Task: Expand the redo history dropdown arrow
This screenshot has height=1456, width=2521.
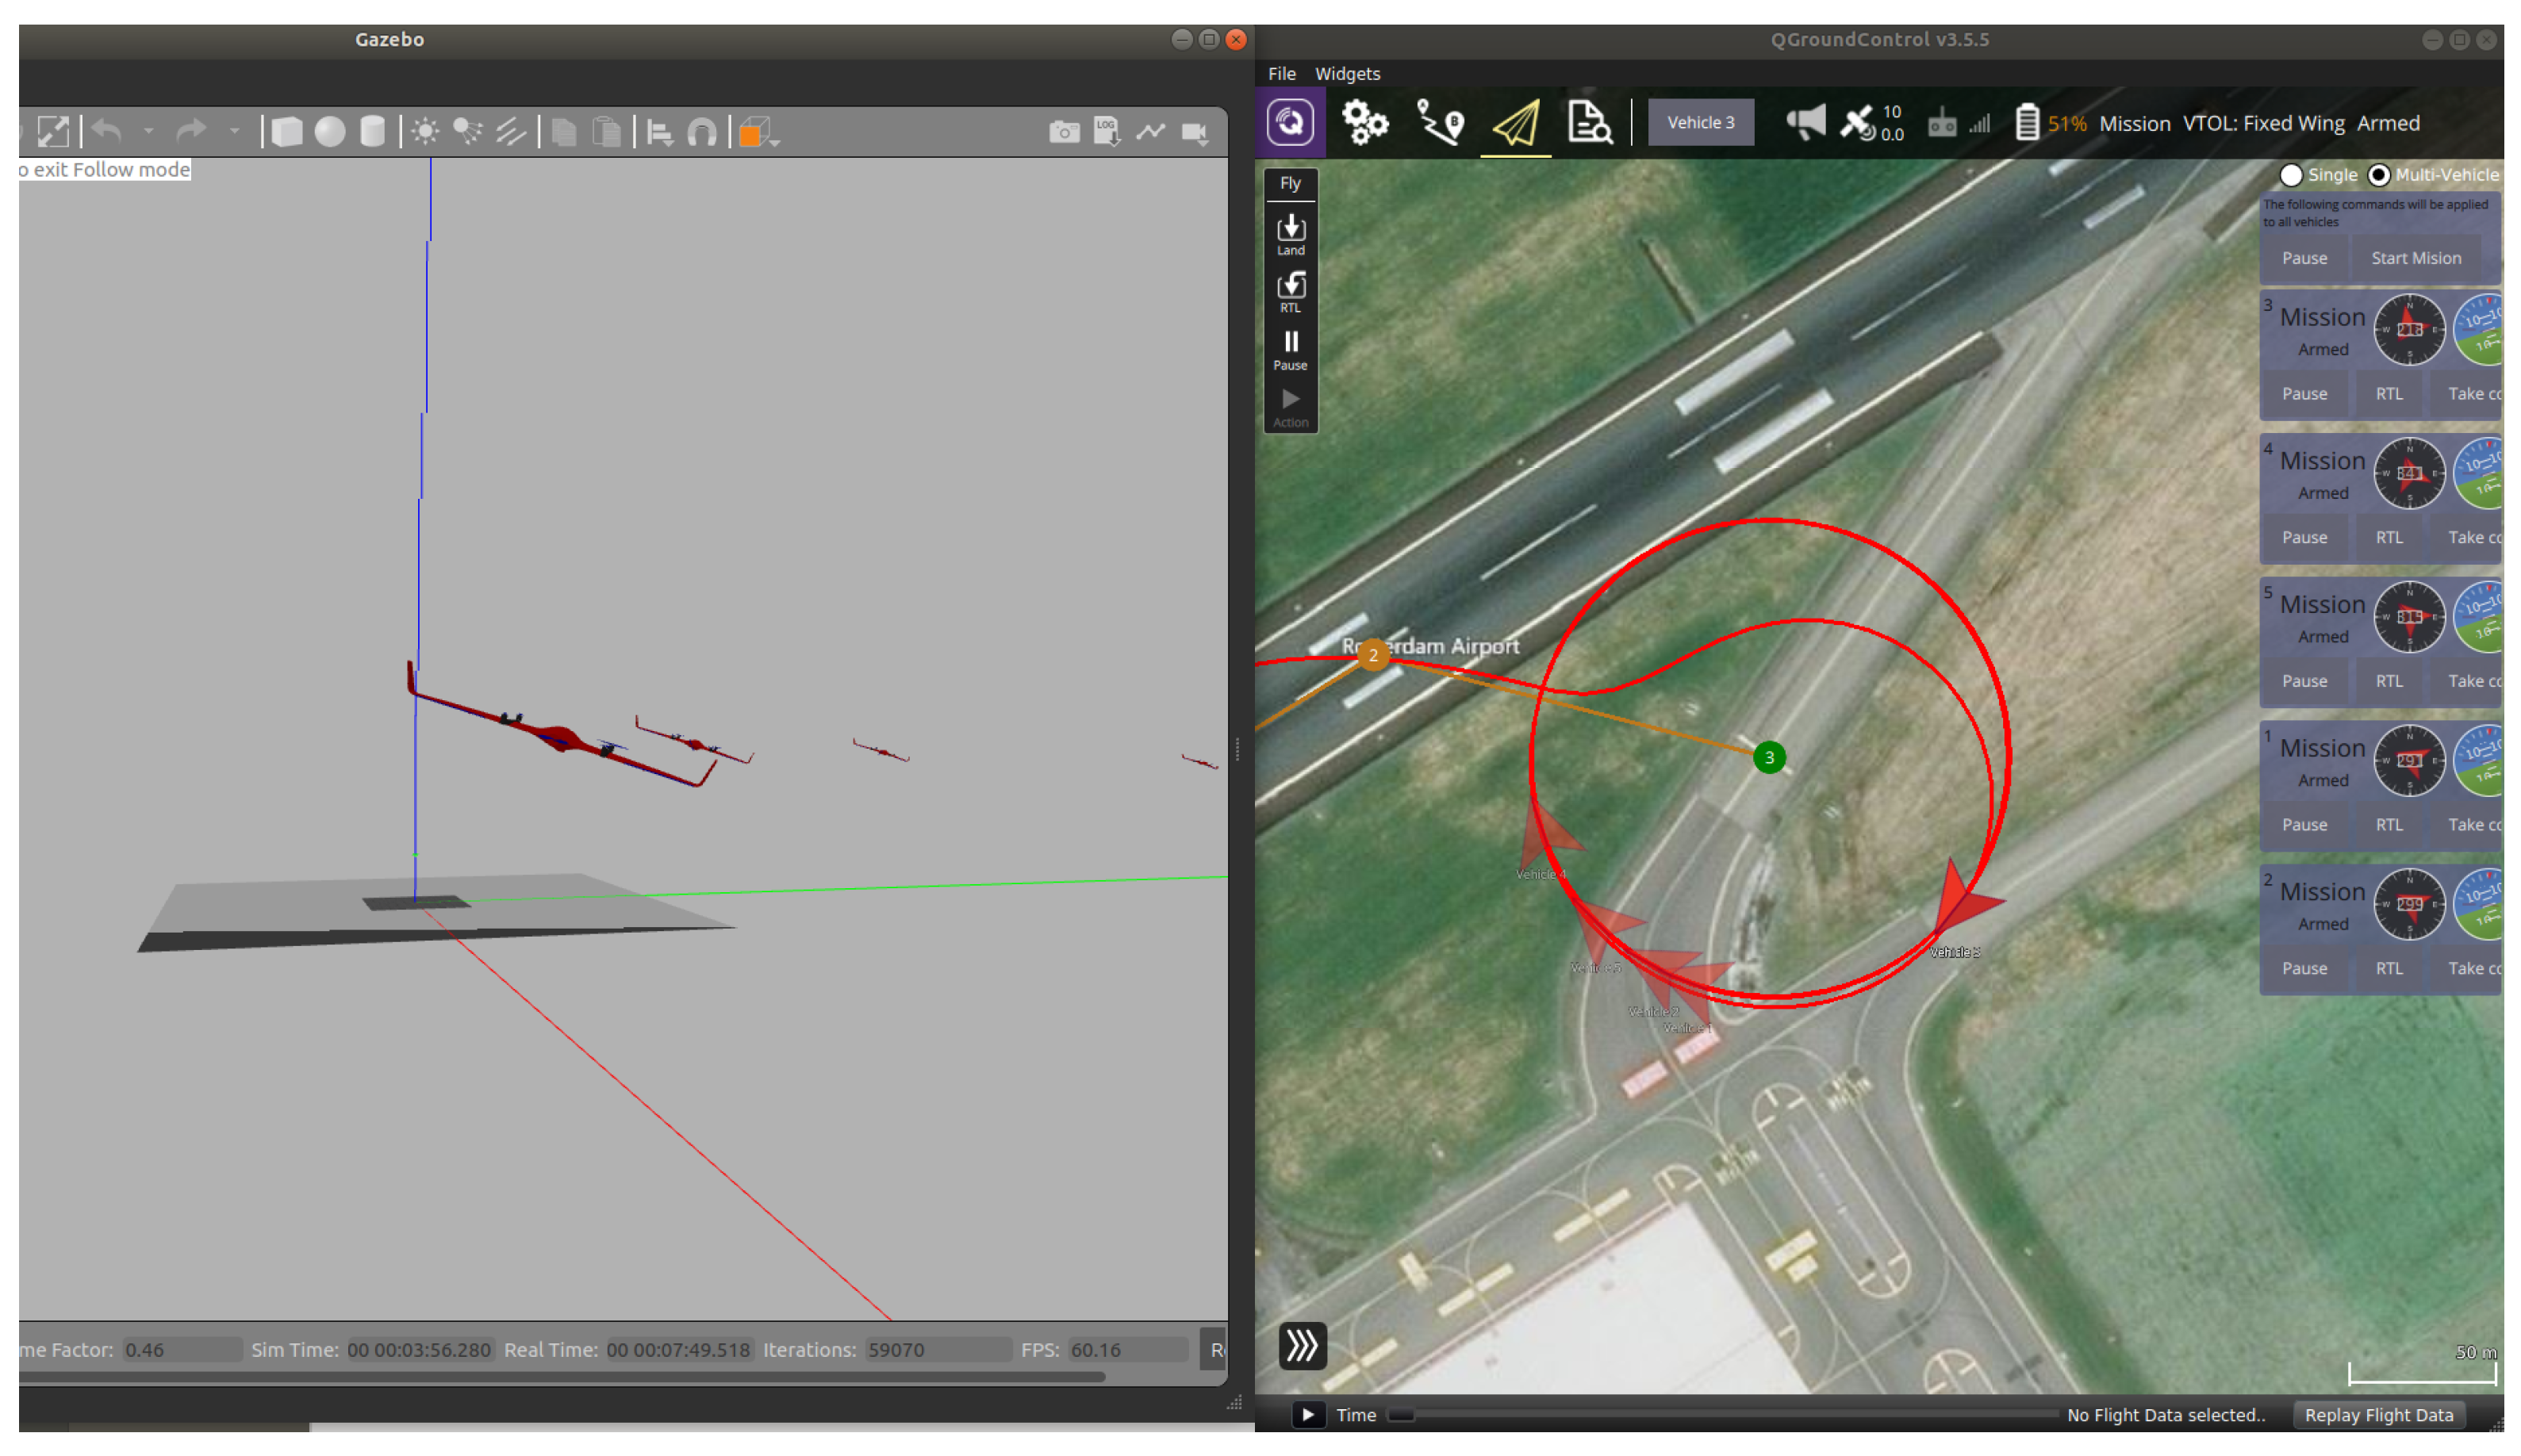Action: (234, 132)
